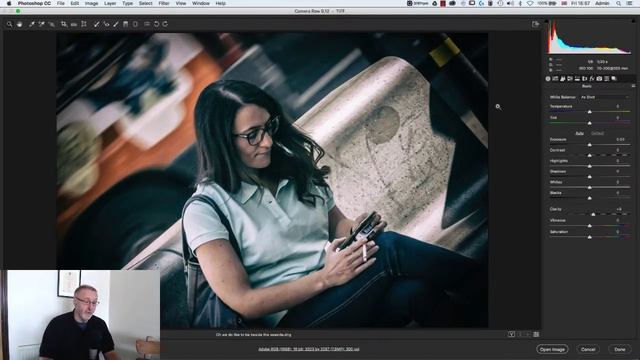The height and width of the screenshot is (360, 640).
Task: Open the Detail panel tab
Action: tap(563, 78)
